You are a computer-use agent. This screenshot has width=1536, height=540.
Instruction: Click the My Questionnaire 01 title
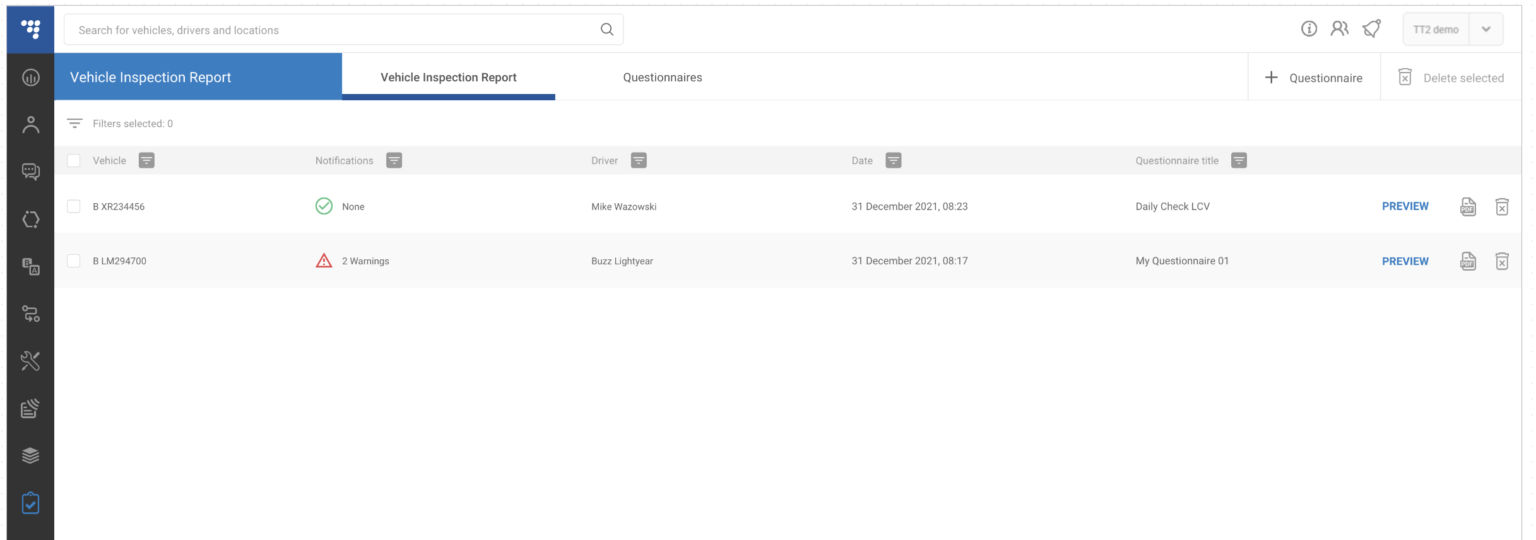[x=1182, y=261]
